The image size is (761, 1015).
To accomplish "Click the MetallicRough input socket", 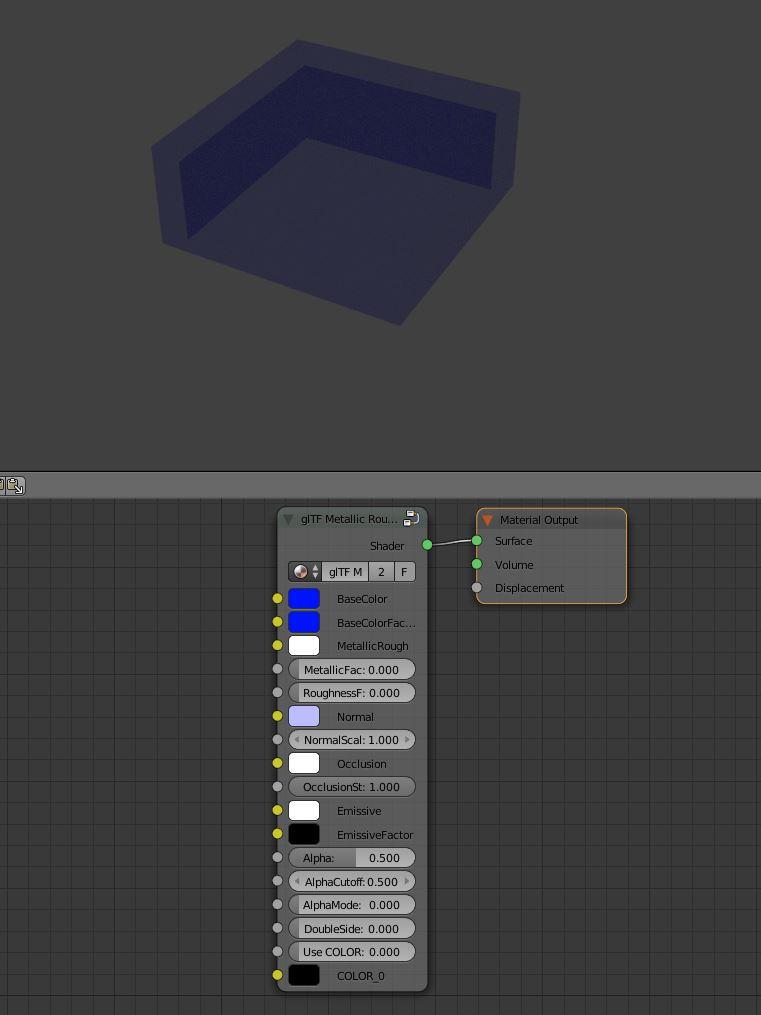I will pos(278,645).
